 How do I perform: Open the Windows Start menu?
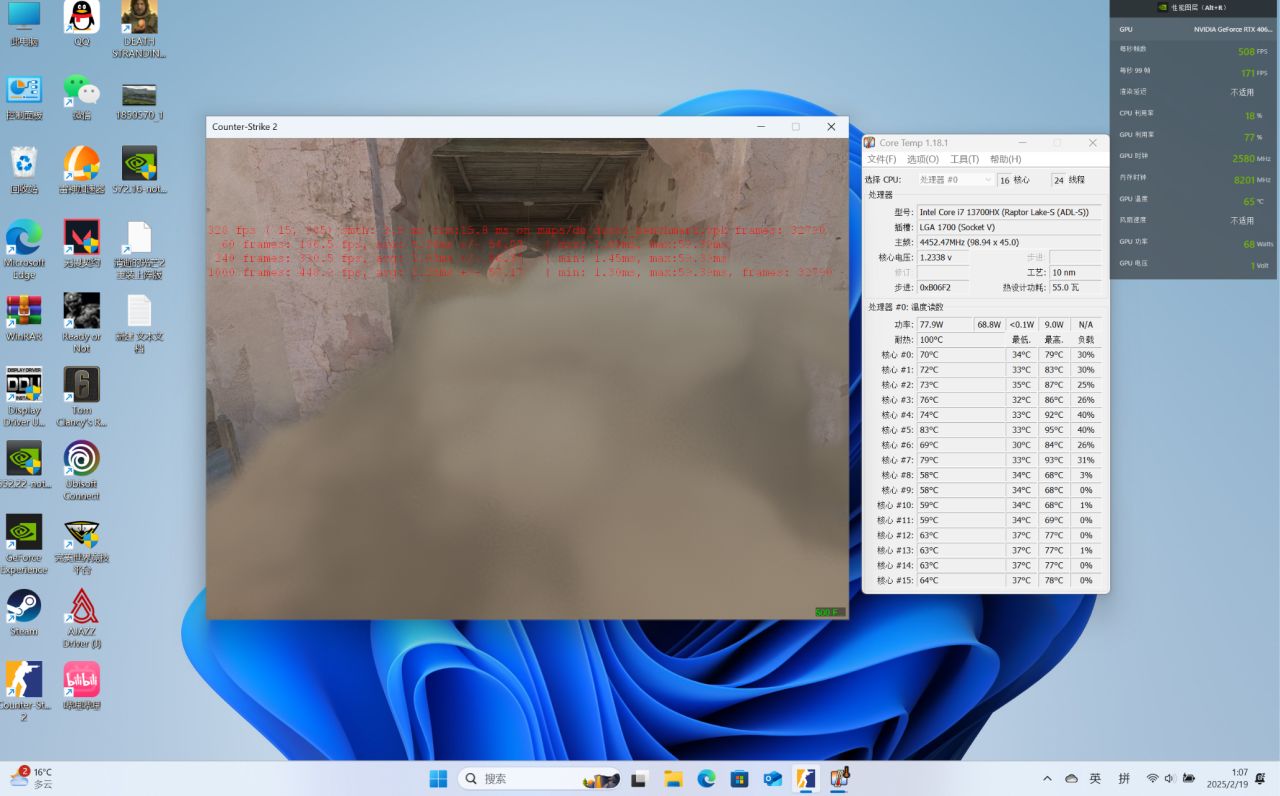tap(438, 778)
